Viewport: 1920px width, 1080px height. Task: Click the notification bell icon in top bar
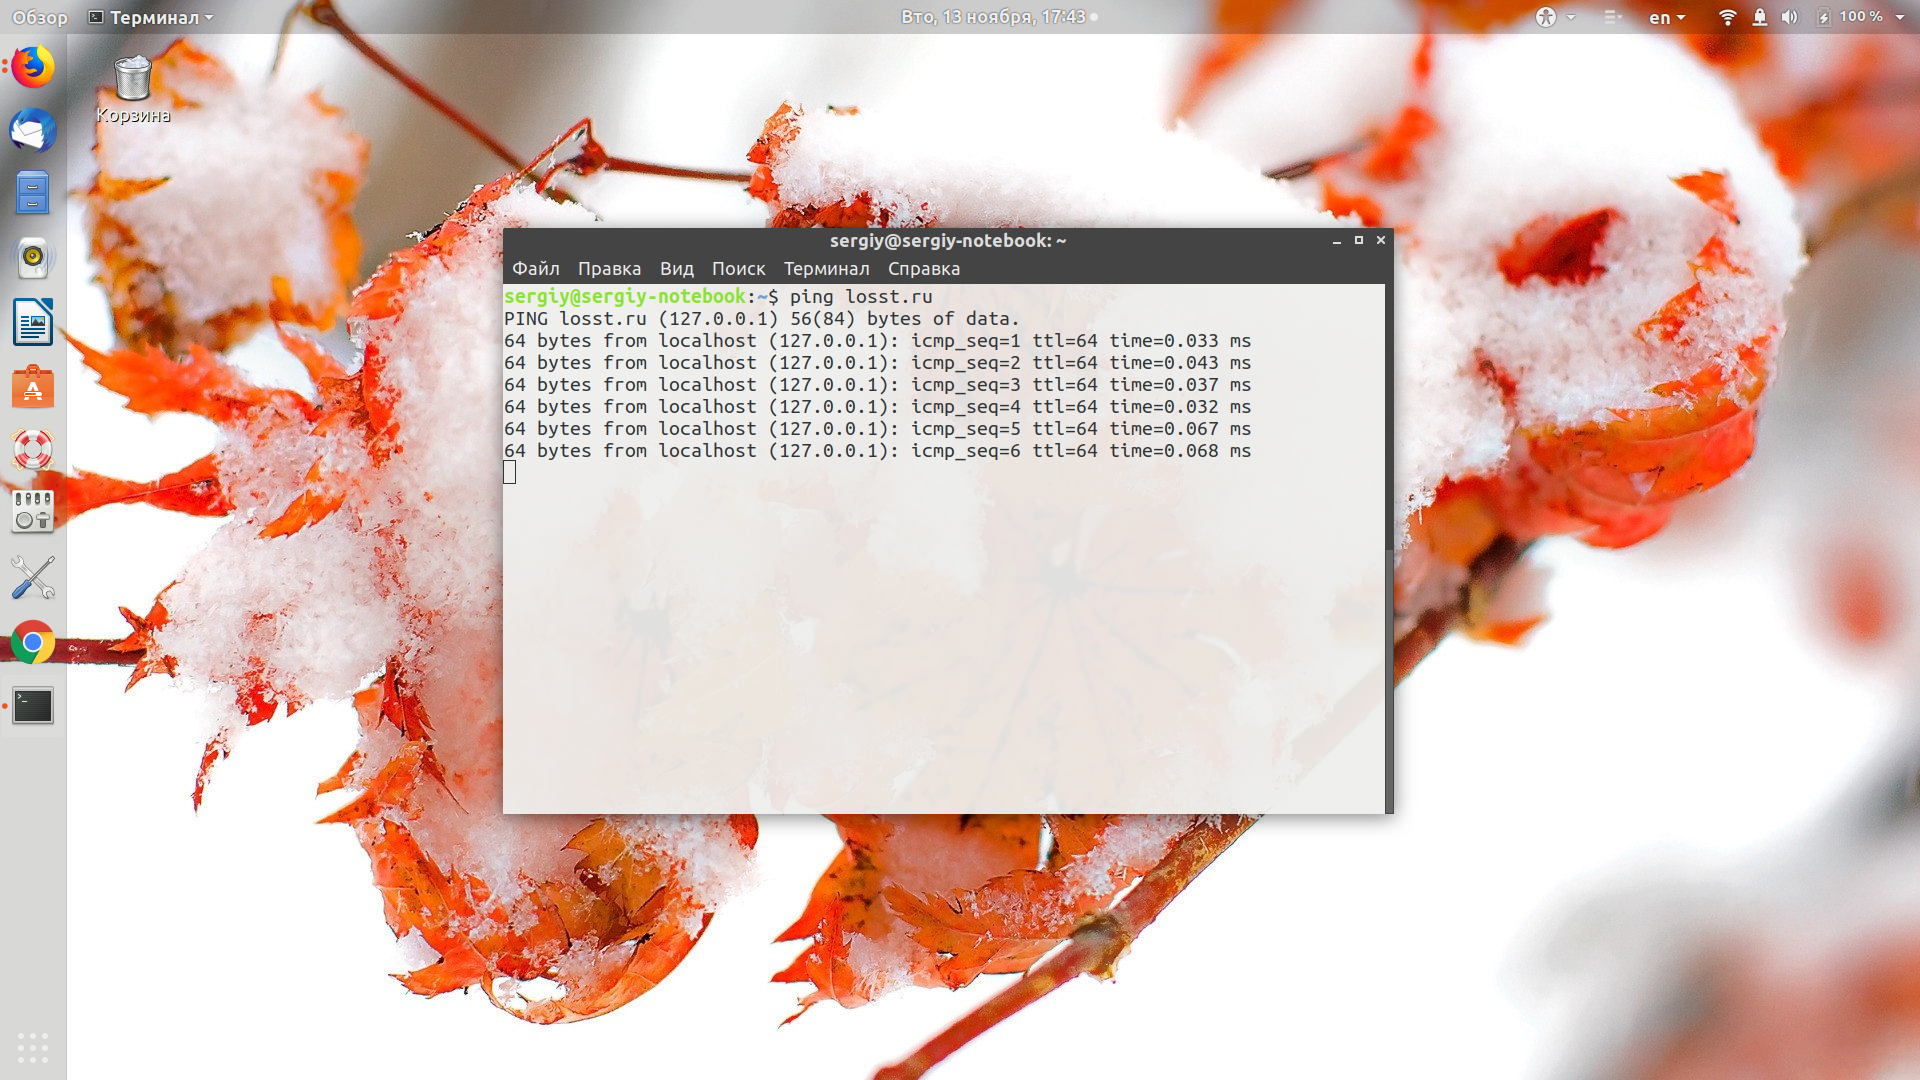(x=1759, y=17)
